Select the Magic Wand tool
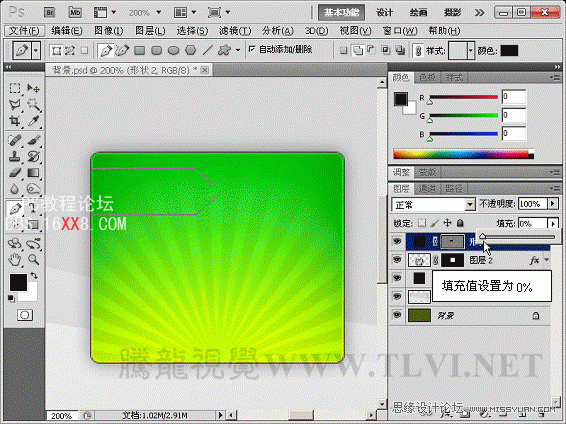This screenshot has width=566, height=424. pyautogui.click(x=34, y=105)
